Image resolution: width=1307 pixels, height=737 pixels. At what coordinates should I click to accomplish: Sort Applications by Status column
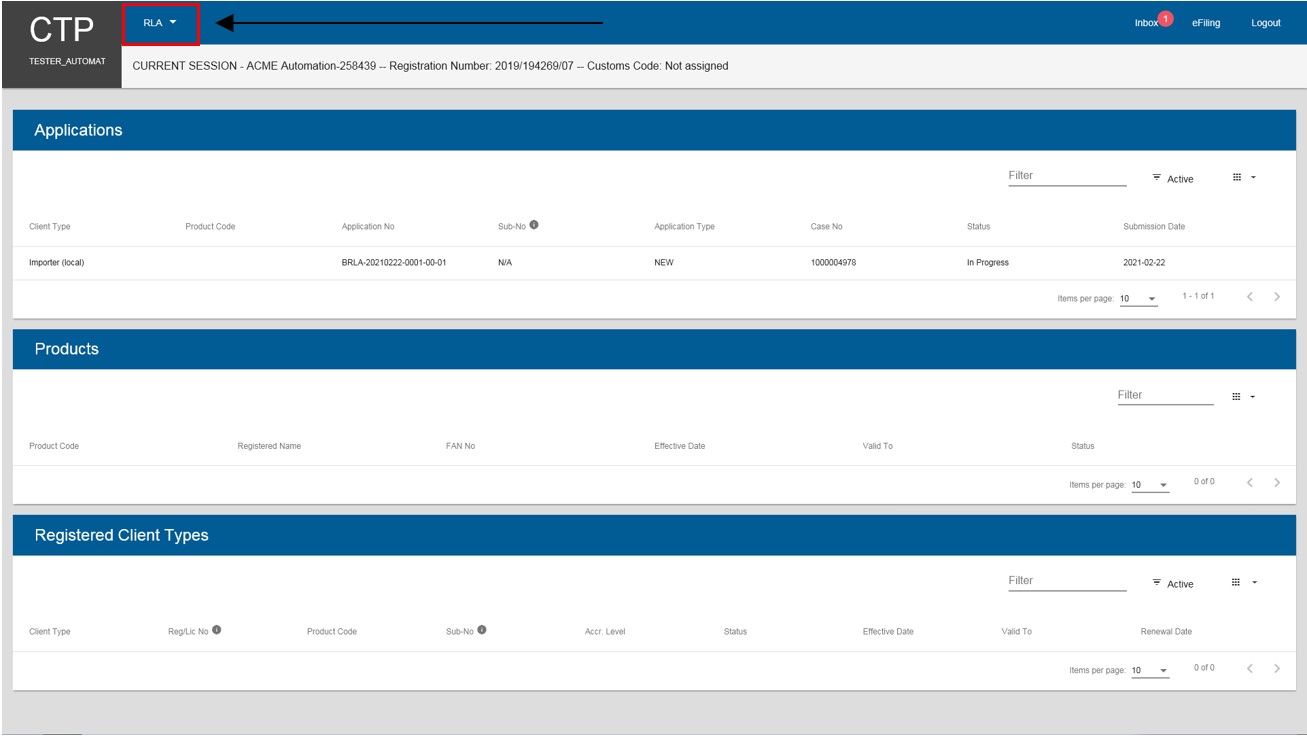[x=978, y=227]
